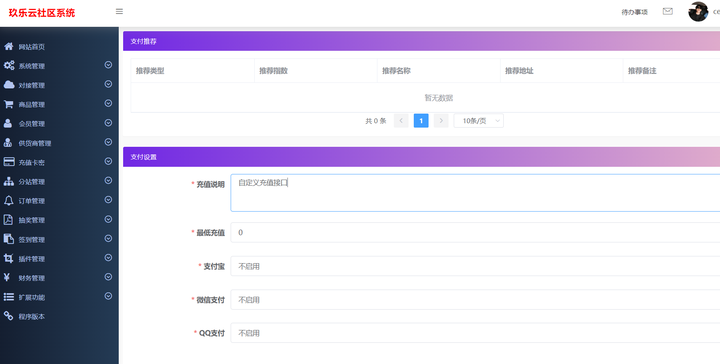
Task: Open the 微信支付 payment dropdown
Action: pyautogui.click(x=475, y=300)
